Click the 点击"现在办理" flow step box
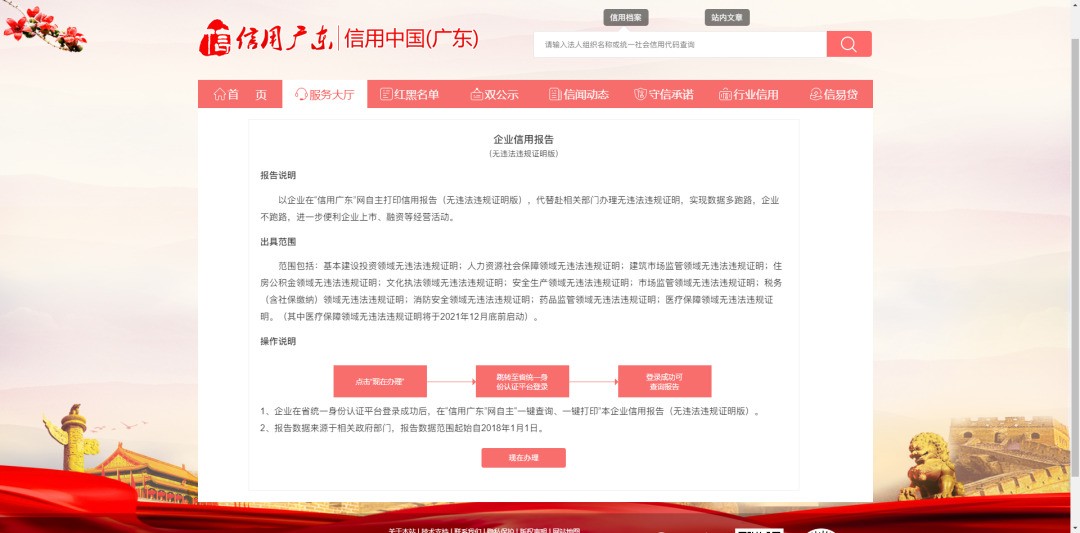 pos(380,381)
